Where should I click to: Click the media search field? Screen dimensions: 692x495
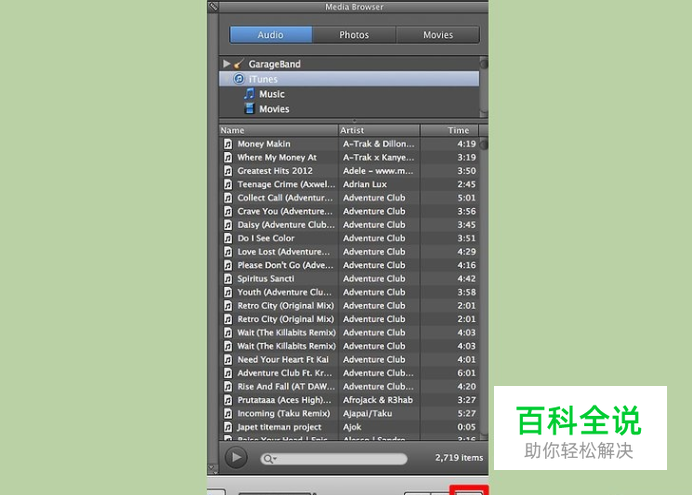pyautogui.click(x=334, y=459)
